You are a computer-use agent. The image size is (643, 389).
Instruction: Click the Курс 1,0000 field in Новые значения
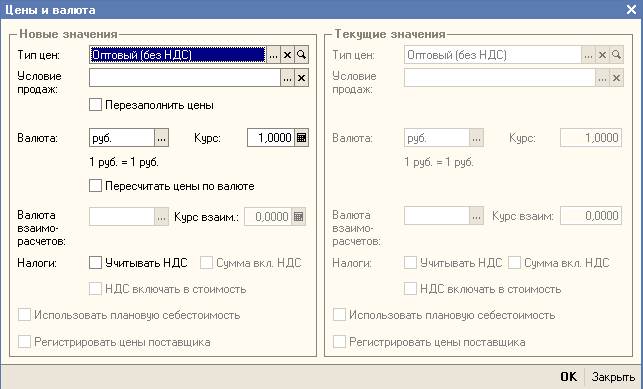[271, 138]
